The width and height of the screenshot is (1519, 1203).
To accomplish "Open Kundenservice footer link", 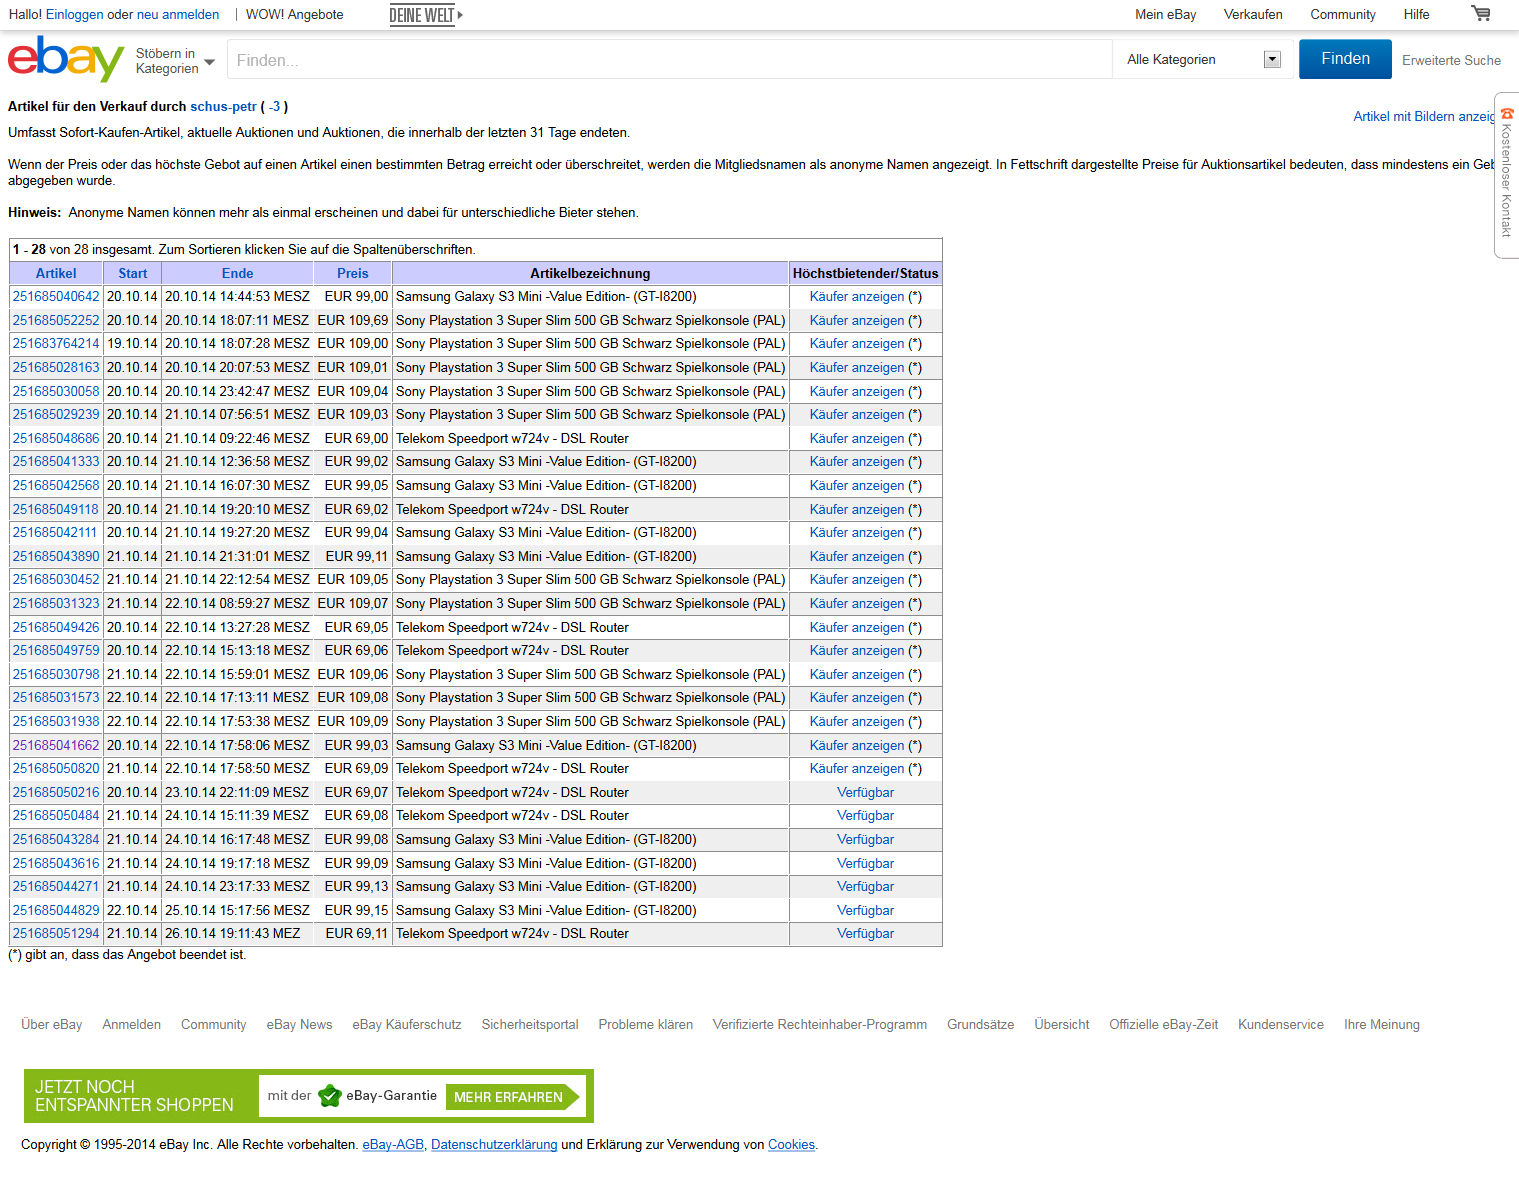I will [x=1281, y=1025].
